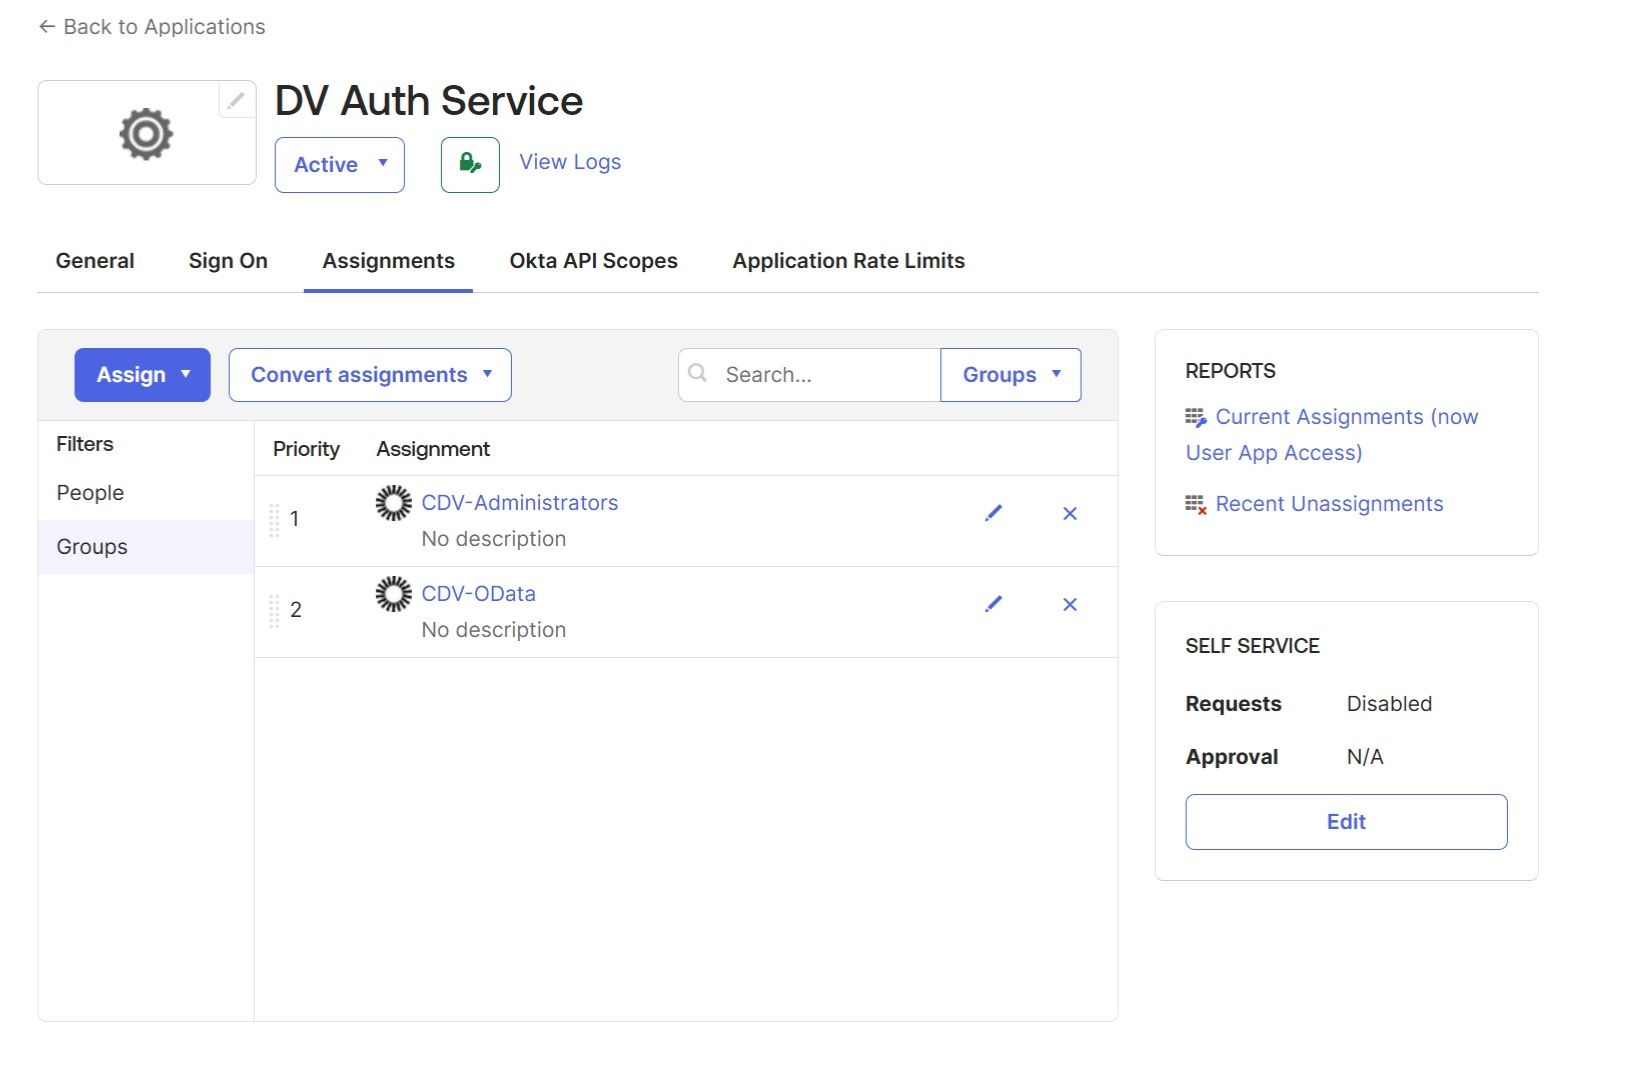Viewport: 1627px width, 1070px height.
Task: Open the Recent Unassignments report
Action: tap(1328, 504)
